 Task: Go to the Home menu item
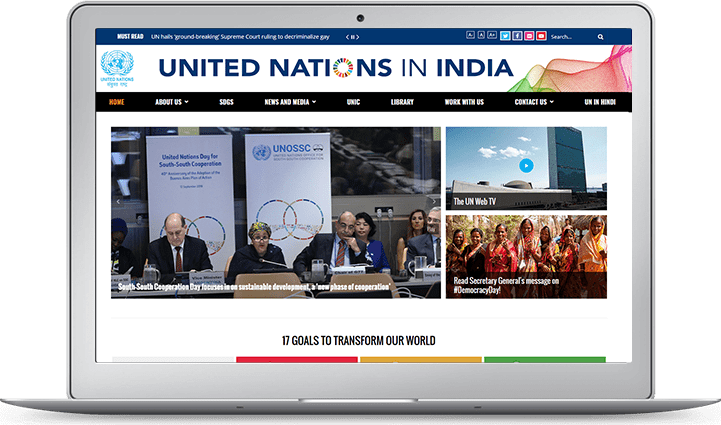pos(117,102)
